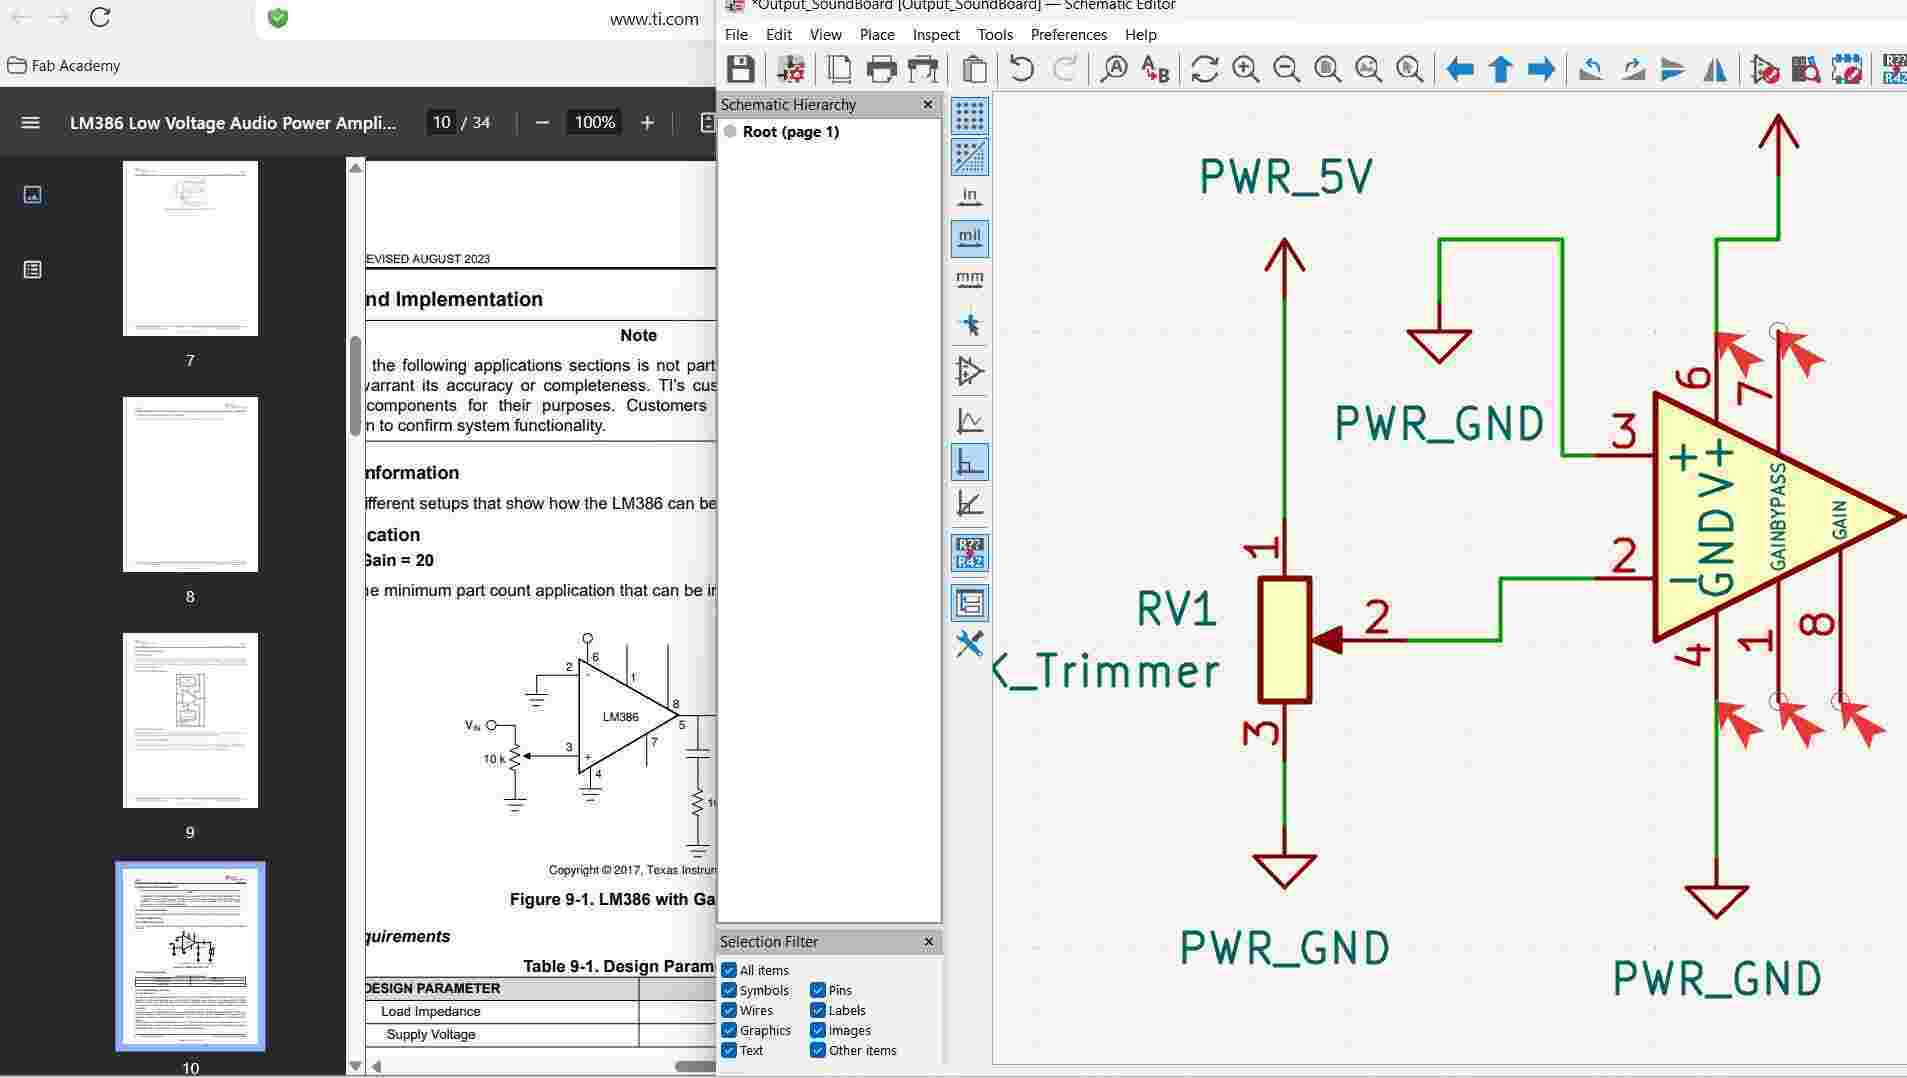This screenshot has height=1078, width=1907.
Task: Open the PDF viewer hamburger menu
Action: tap(31, 122)
